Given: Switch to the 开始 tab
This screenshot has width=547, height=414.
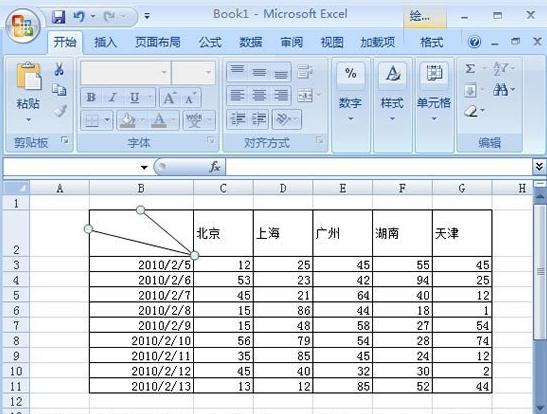Looking at the screenshot, I should tap(65, 42).
